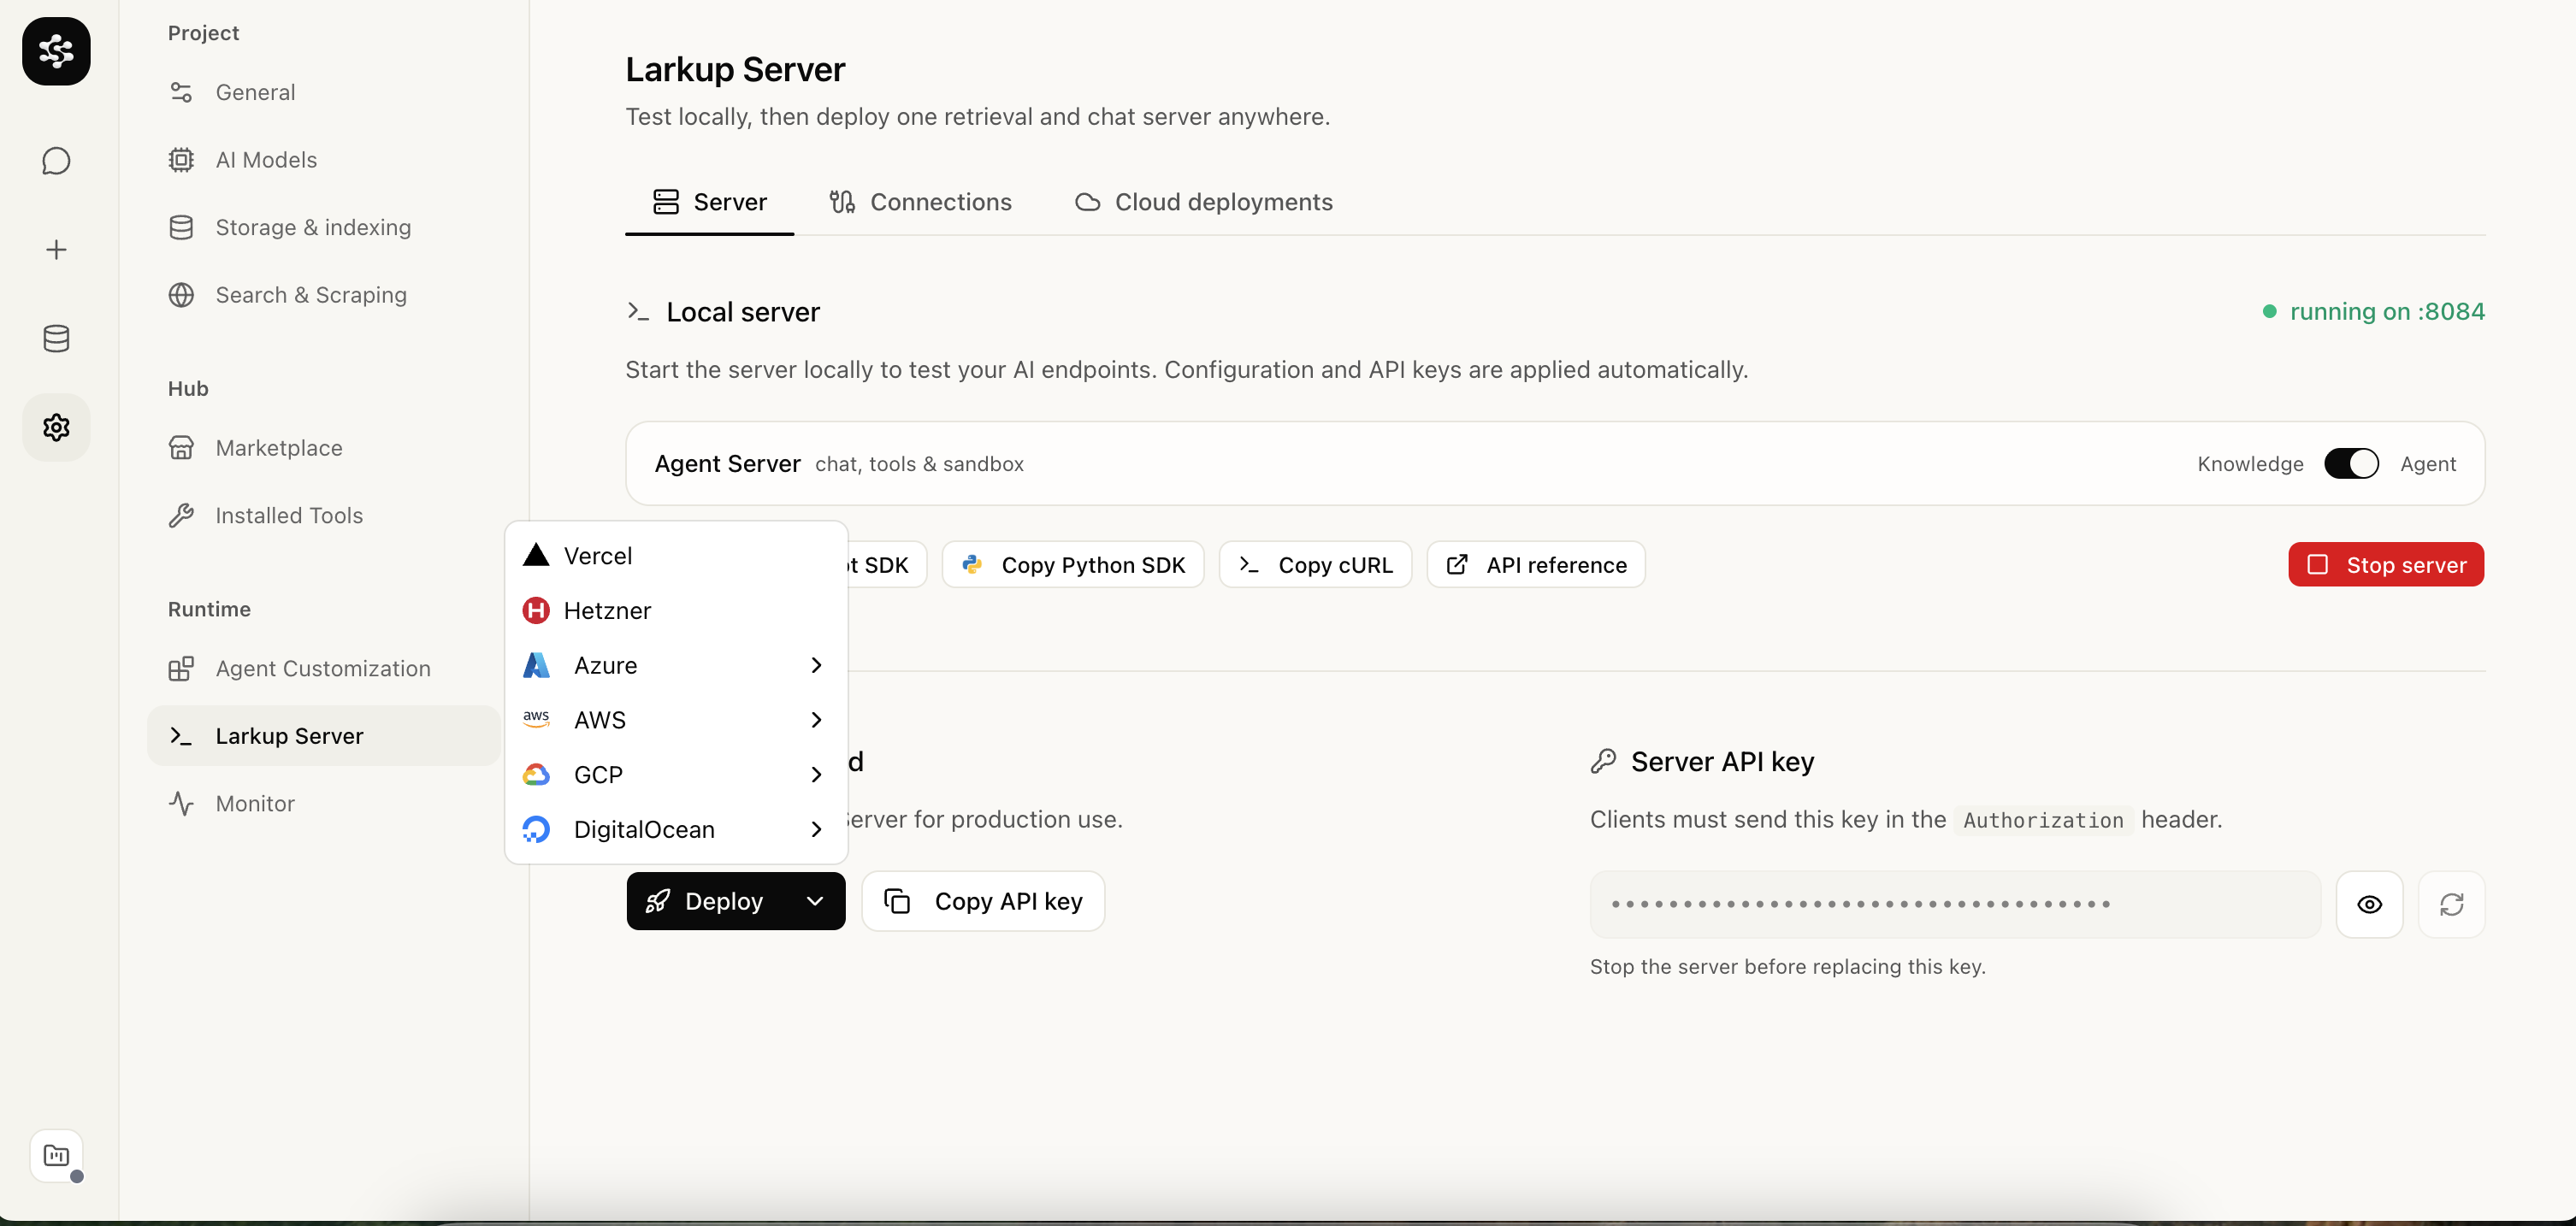Toggle the Knowledge/Agent switch
This screenshot has height=1226, width=2576.
(x=2351, y=464)
